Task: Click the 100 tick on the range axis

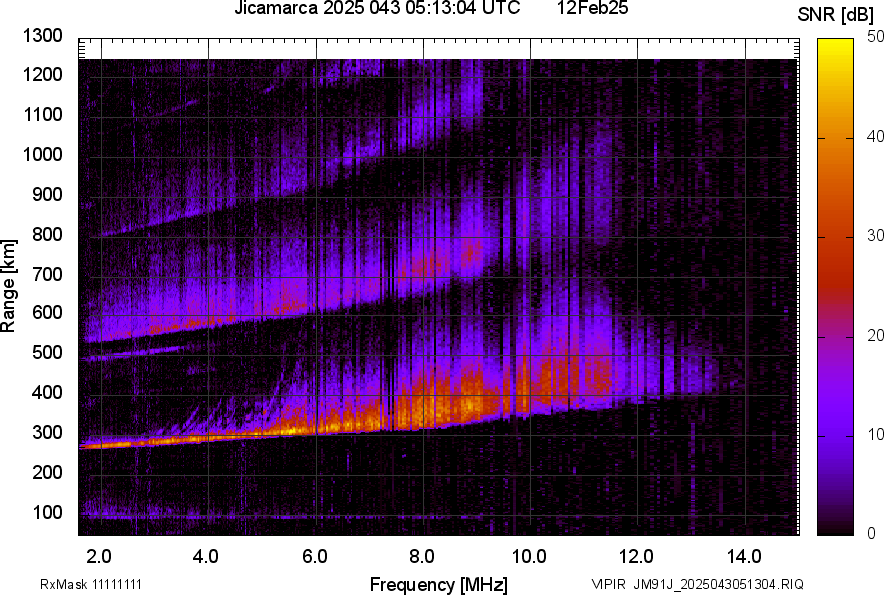Action: pos(47,513)
